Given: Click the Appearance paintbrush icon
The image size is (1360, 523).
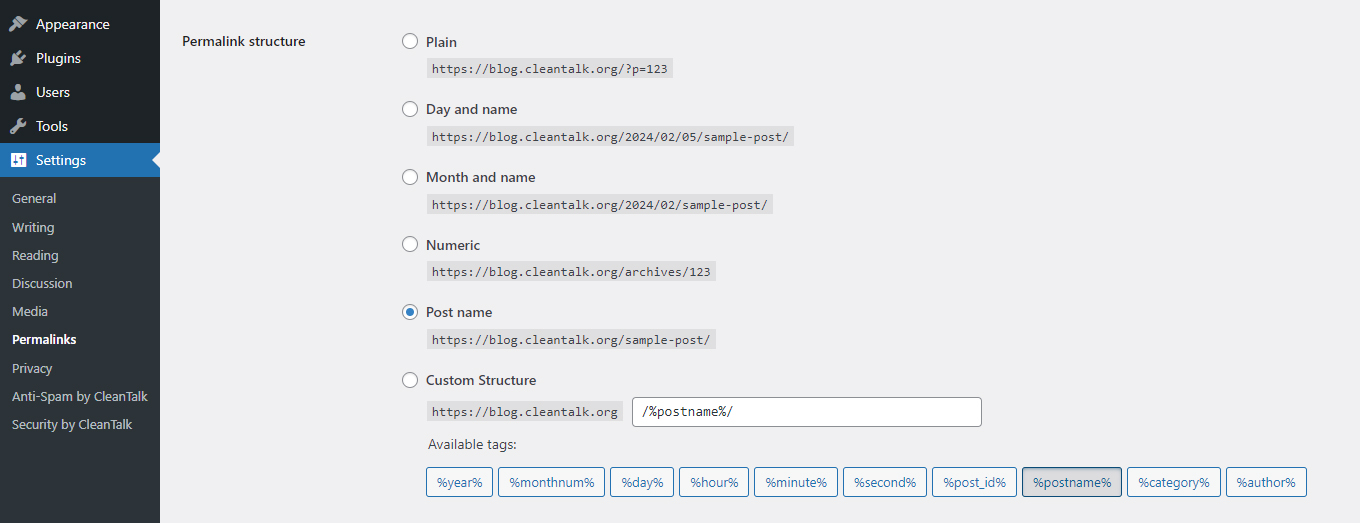Looking at the screenshot, I should coord(18,24).
